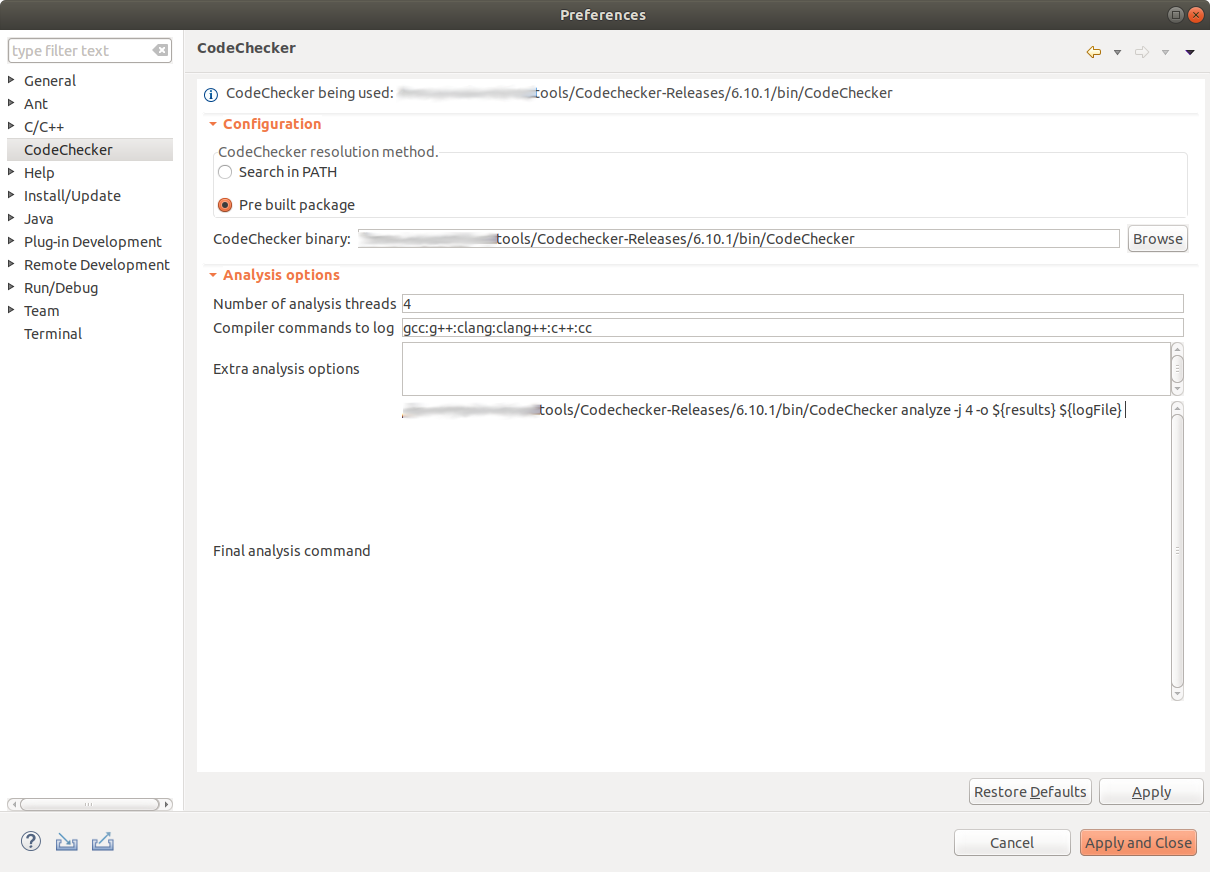
Task: Click Restore Defaults
Action: tap(1030, 792)
